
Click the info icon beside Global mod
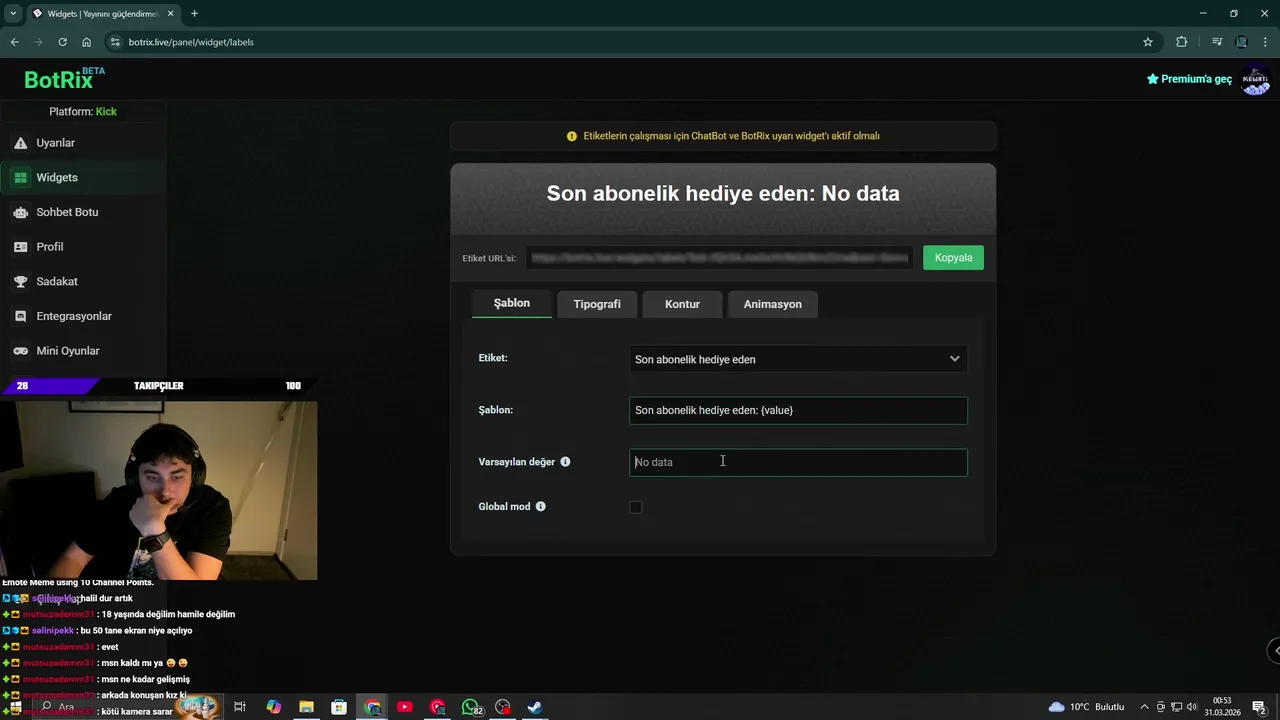(x=541, y=507)
